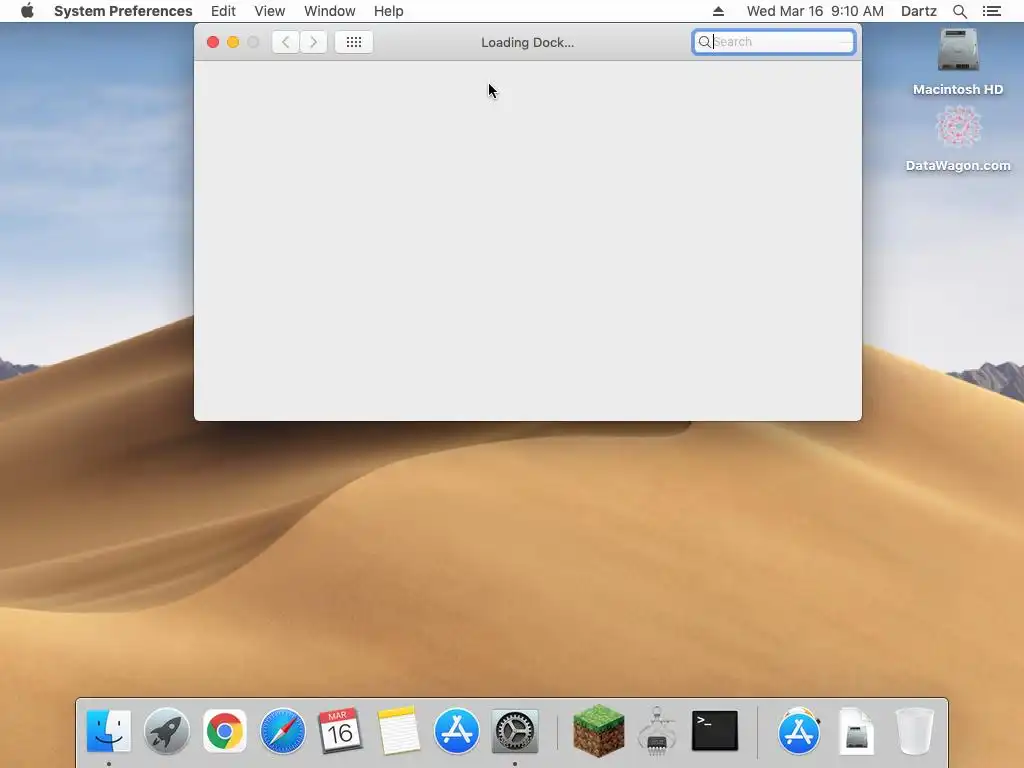
Task: Go forward in System Preferences
Action: point(313,42)
